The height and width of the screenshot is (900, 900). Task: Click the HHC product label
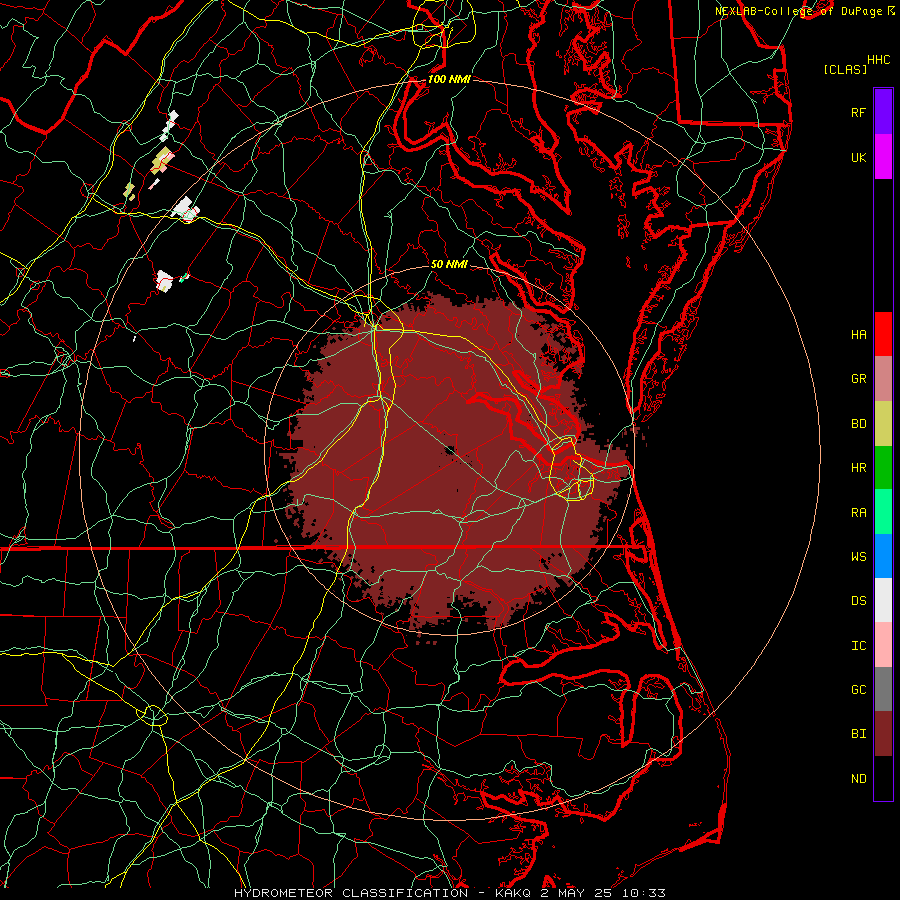coord(878,60)
